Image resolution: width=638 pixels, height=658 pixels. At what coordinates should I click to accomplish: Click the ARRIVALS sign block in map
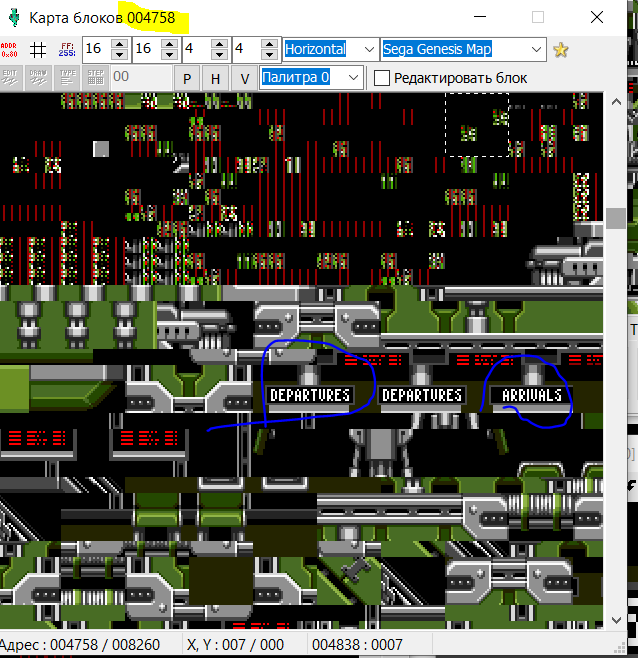coord(532,395)
